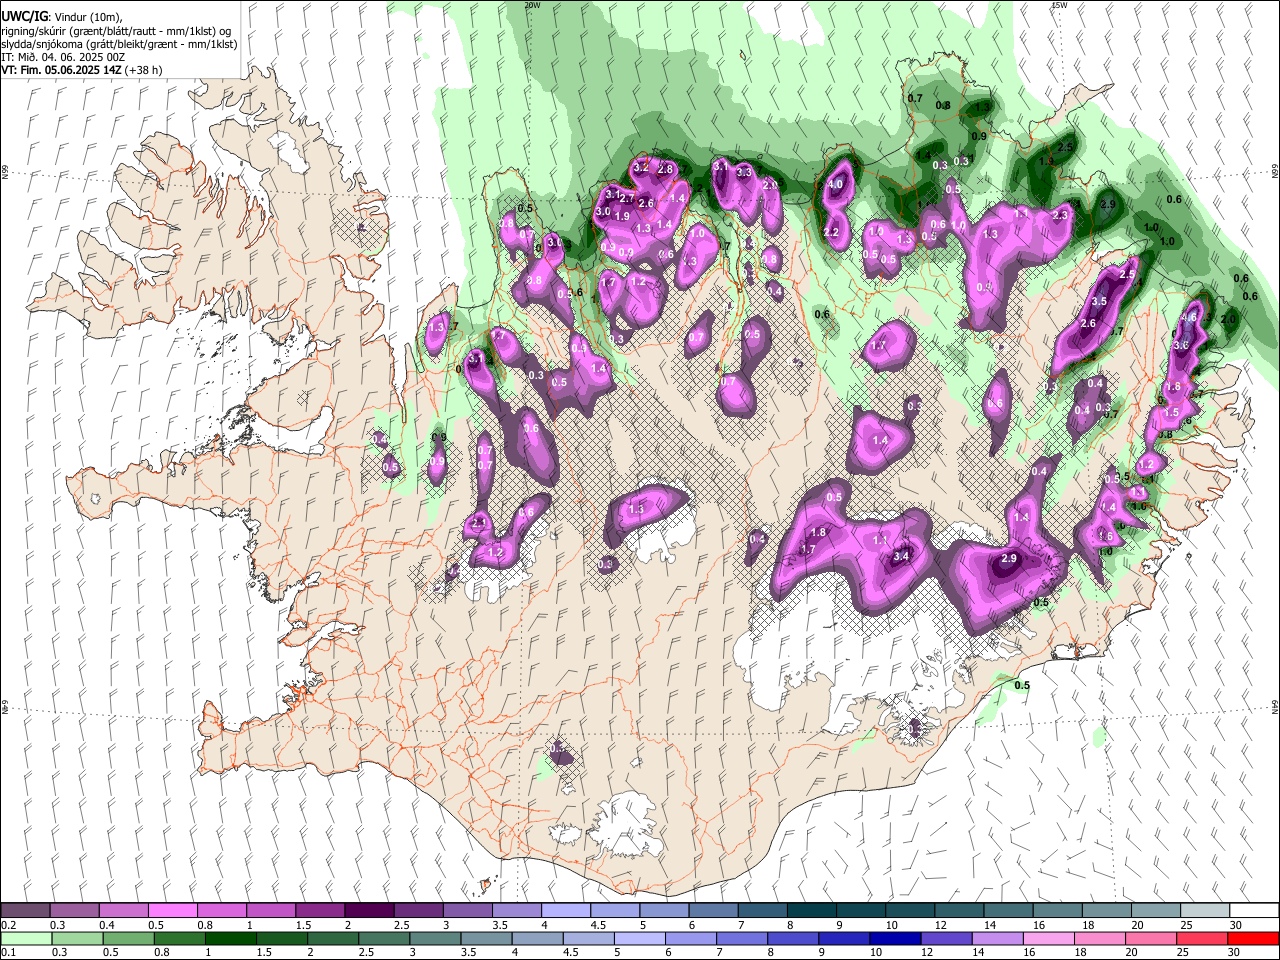This screenshot has width=1280, height=960.
Task: Click the '4.0' snowfall value on the map
Action: (836, 184)
